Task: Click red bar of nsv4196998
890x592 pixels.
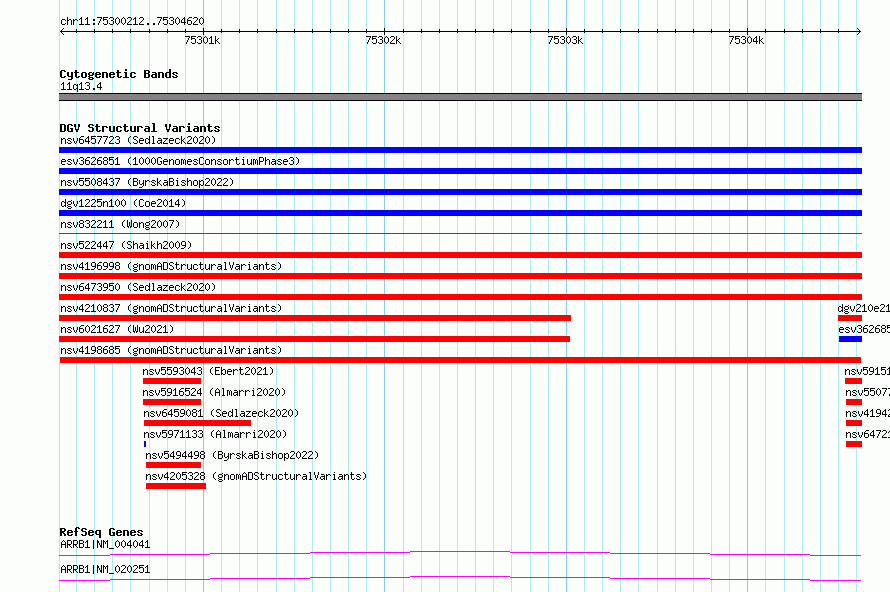Action: 460,276
